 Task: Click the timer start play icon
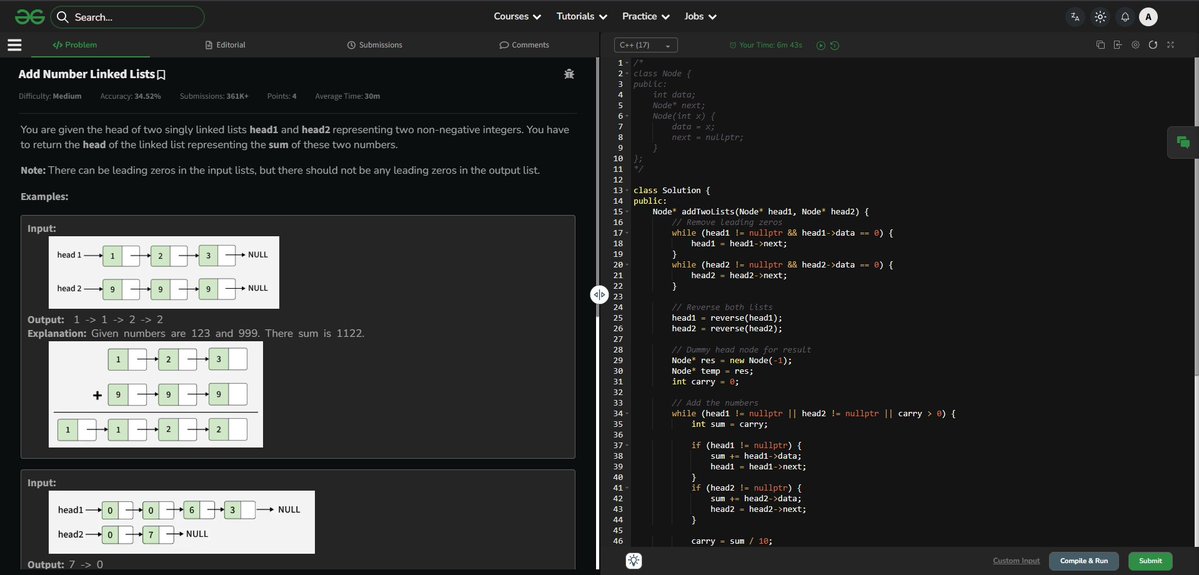pyautogui.click(x=820, y=45)
